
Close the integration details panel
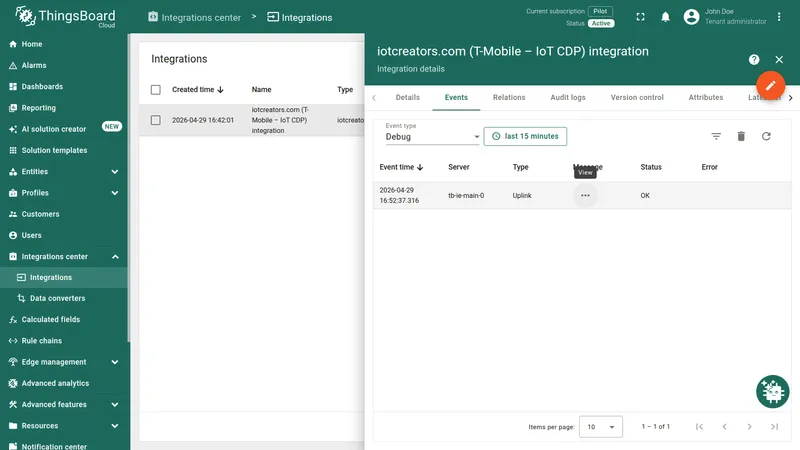coord(779,60)
